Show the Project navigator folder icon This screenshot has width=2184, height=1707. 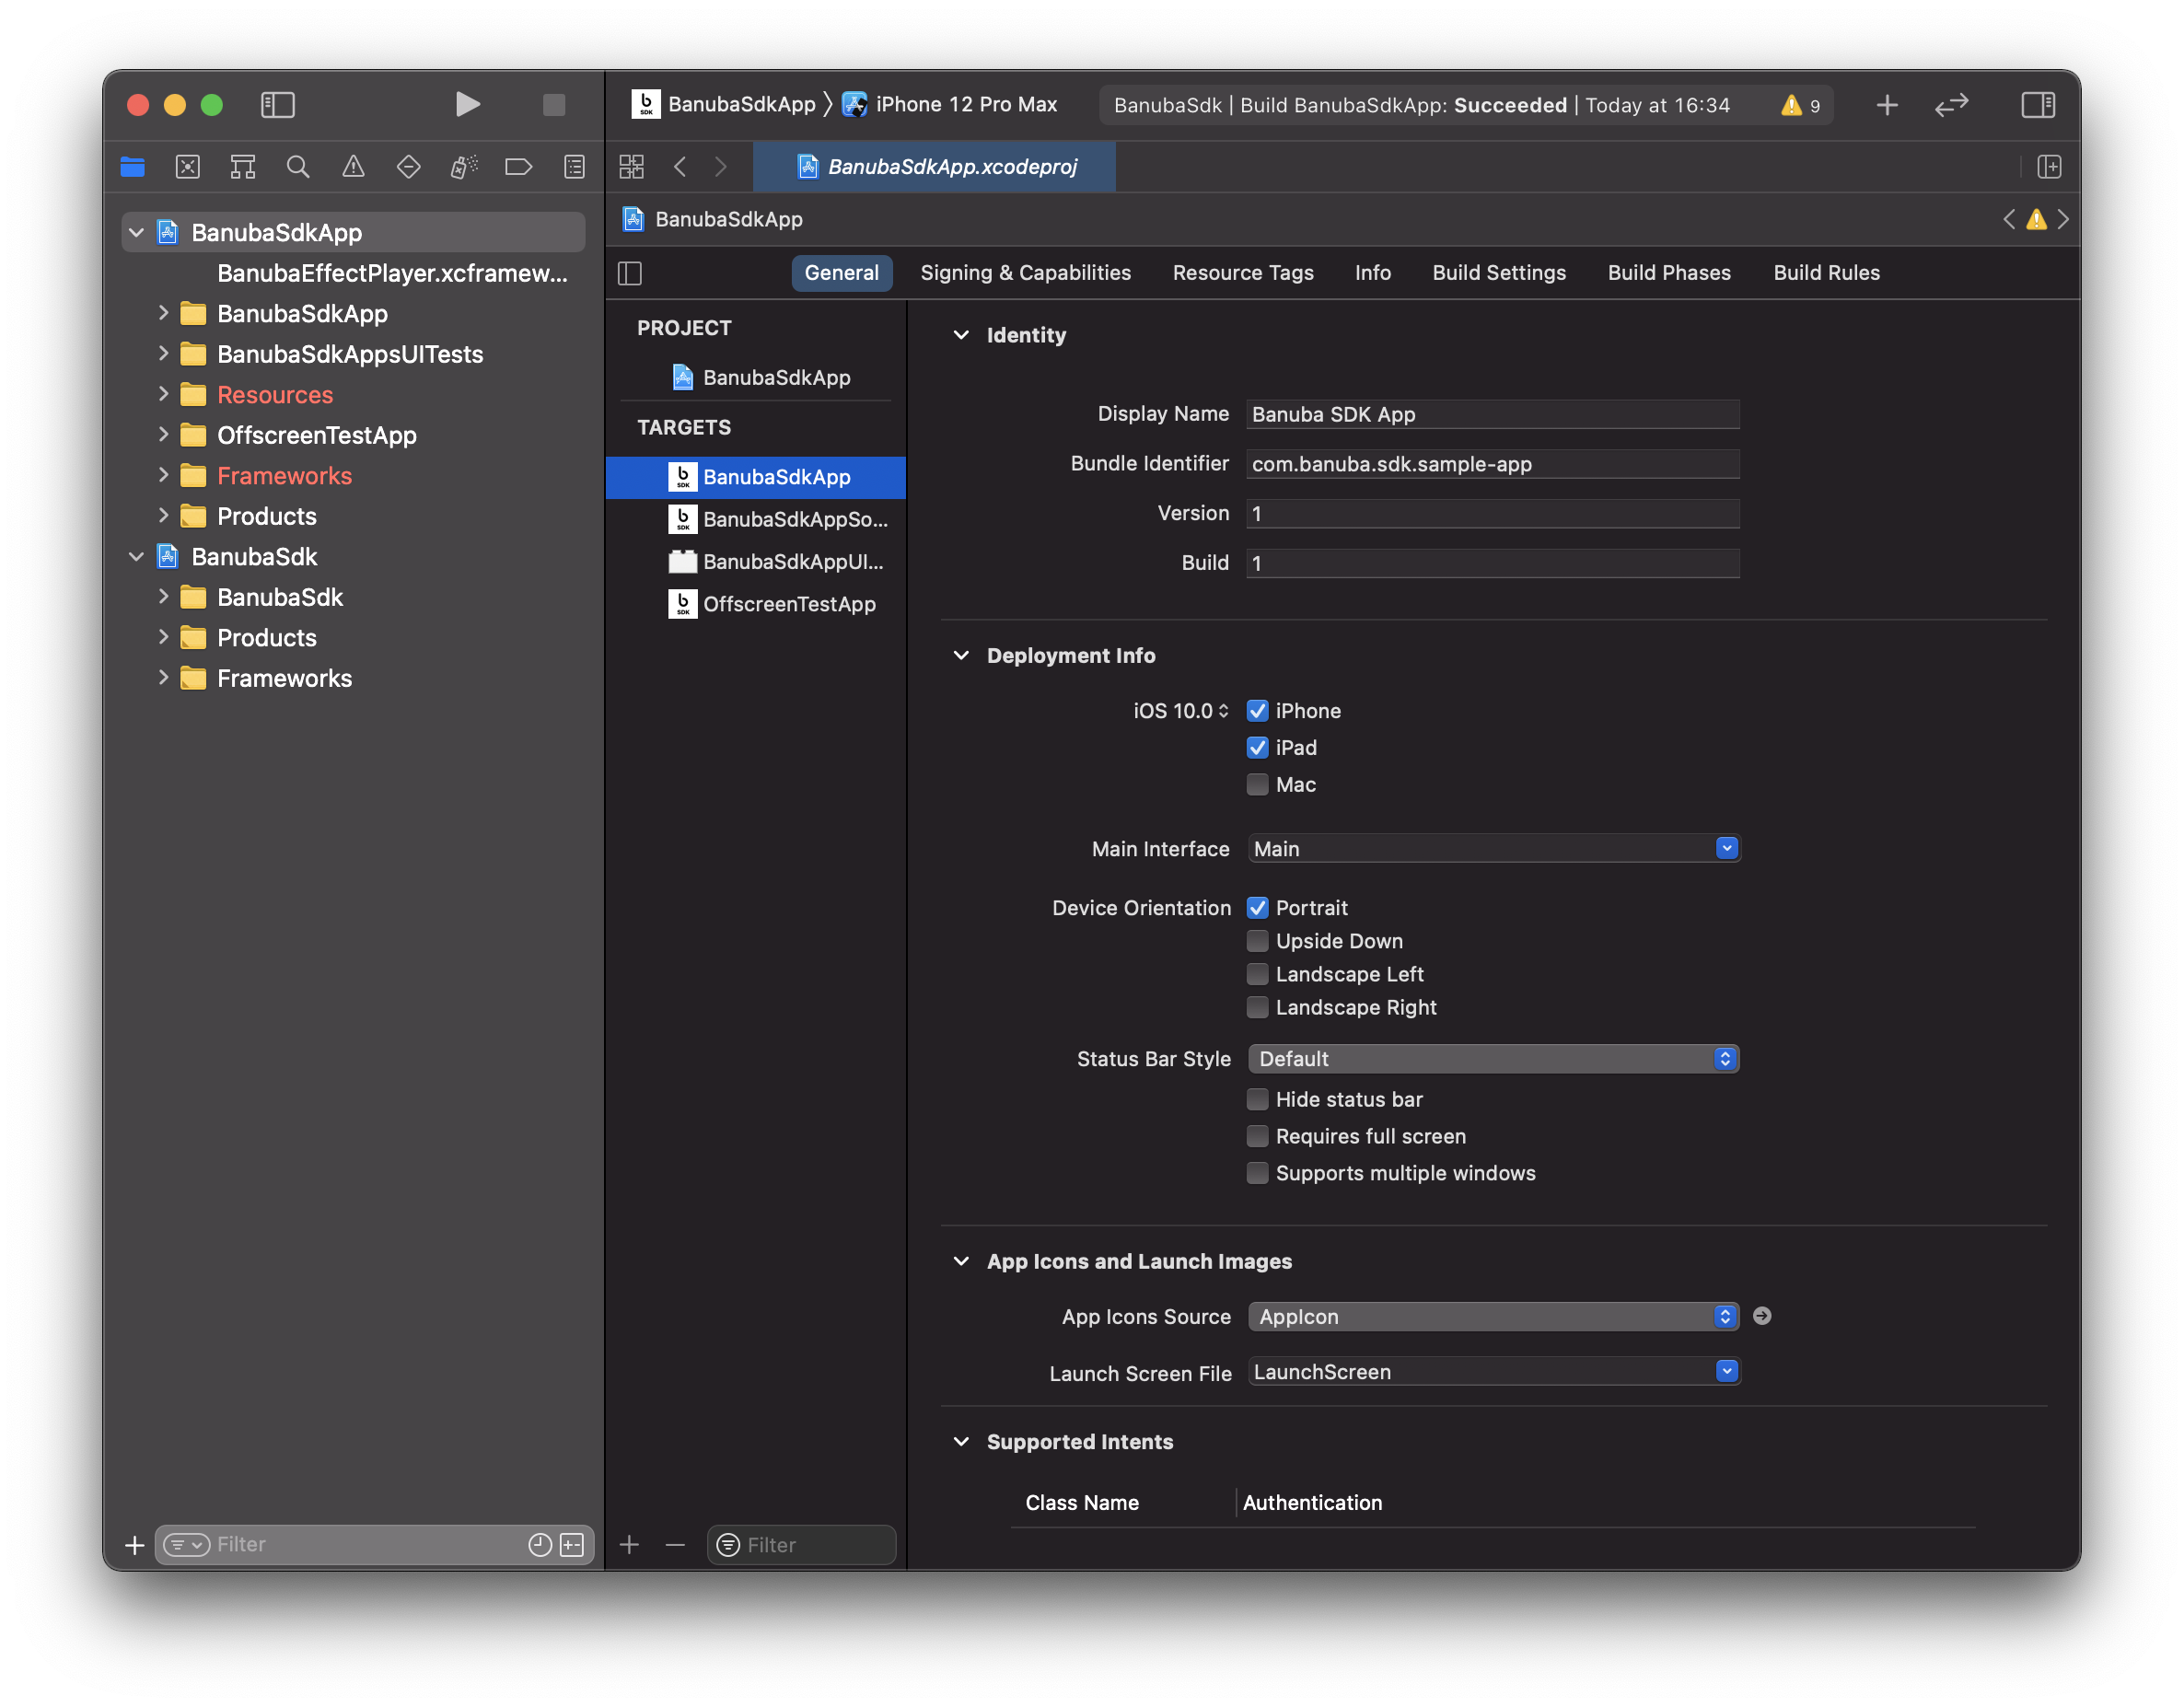pos(133,167)
